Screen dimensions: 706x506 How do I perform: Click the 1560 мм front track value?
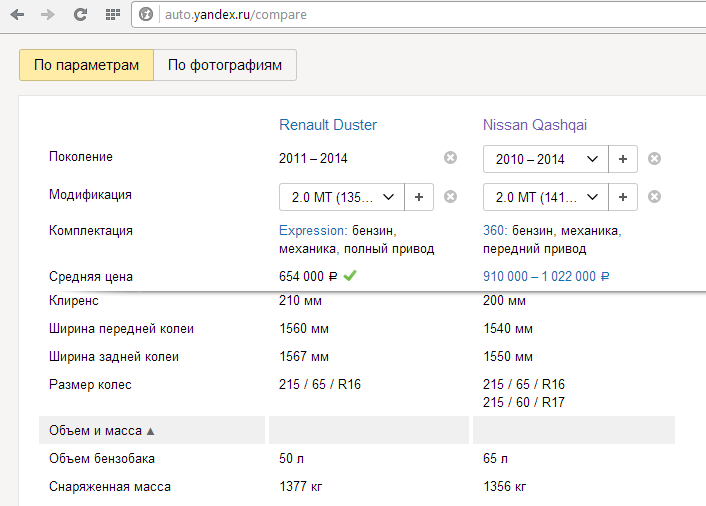coord(304,329)
